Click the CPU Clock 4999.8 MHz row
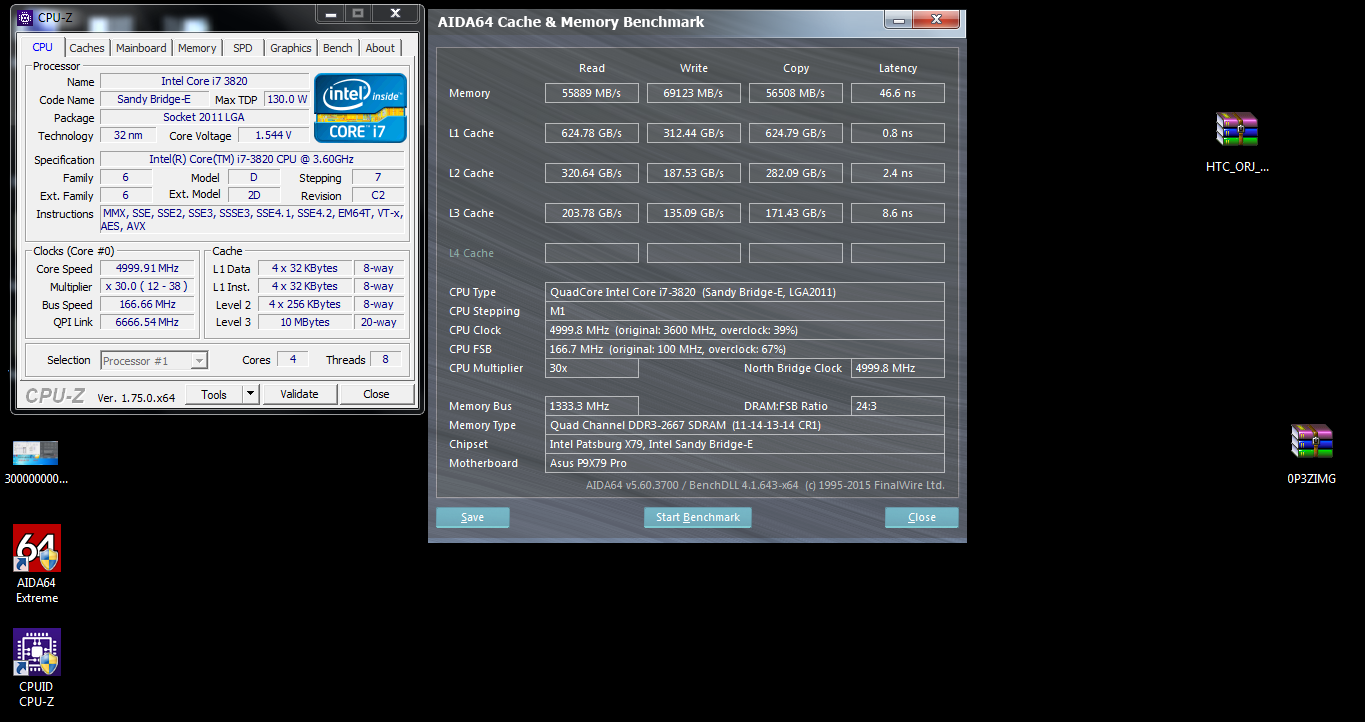This screenshot has width=1365, height=722. coord(745,330)
